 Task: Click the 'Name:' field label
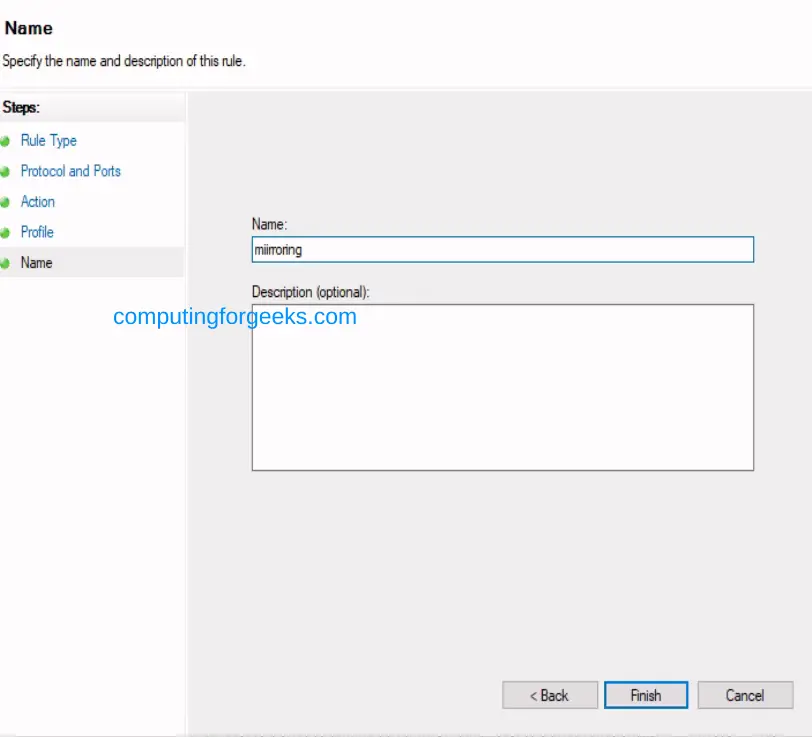[269, 224]
